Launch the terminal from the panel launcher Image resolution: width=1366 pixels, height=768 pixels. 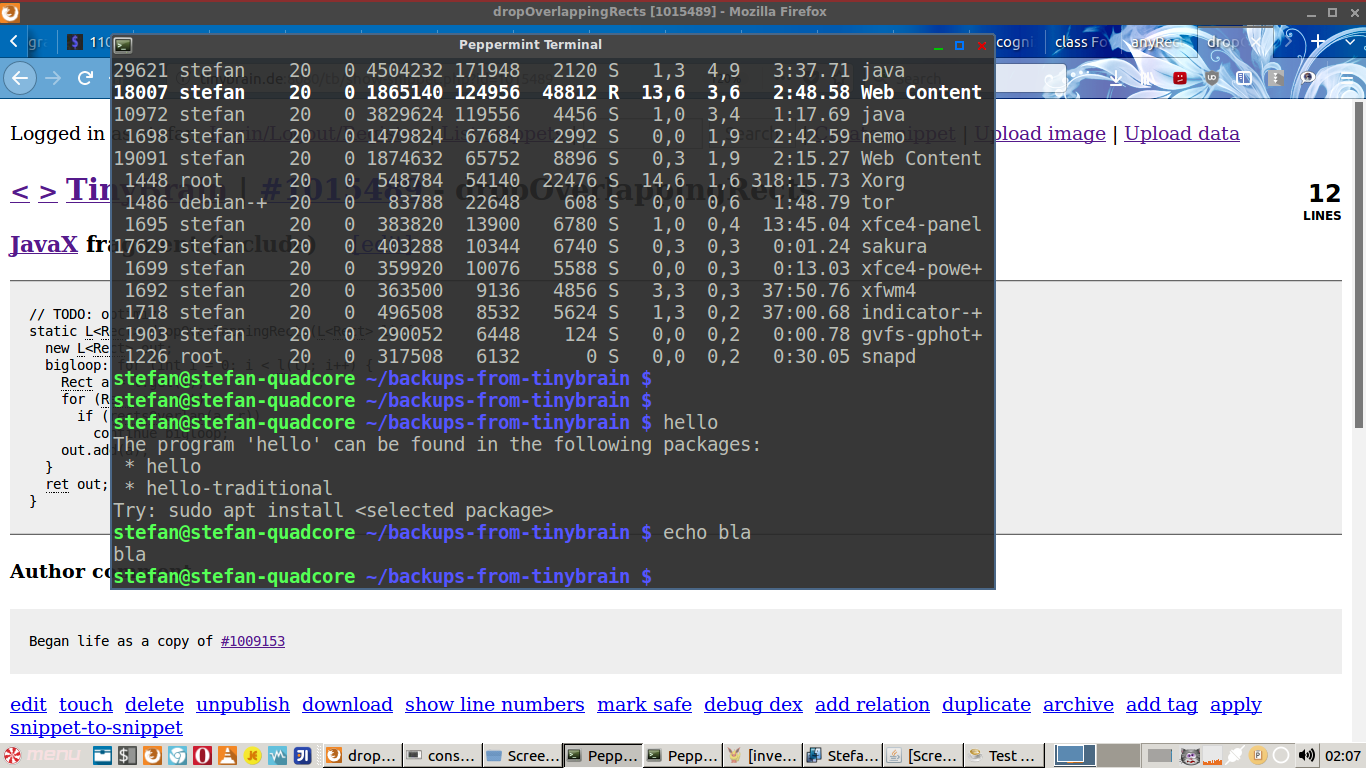pos(127,755)
